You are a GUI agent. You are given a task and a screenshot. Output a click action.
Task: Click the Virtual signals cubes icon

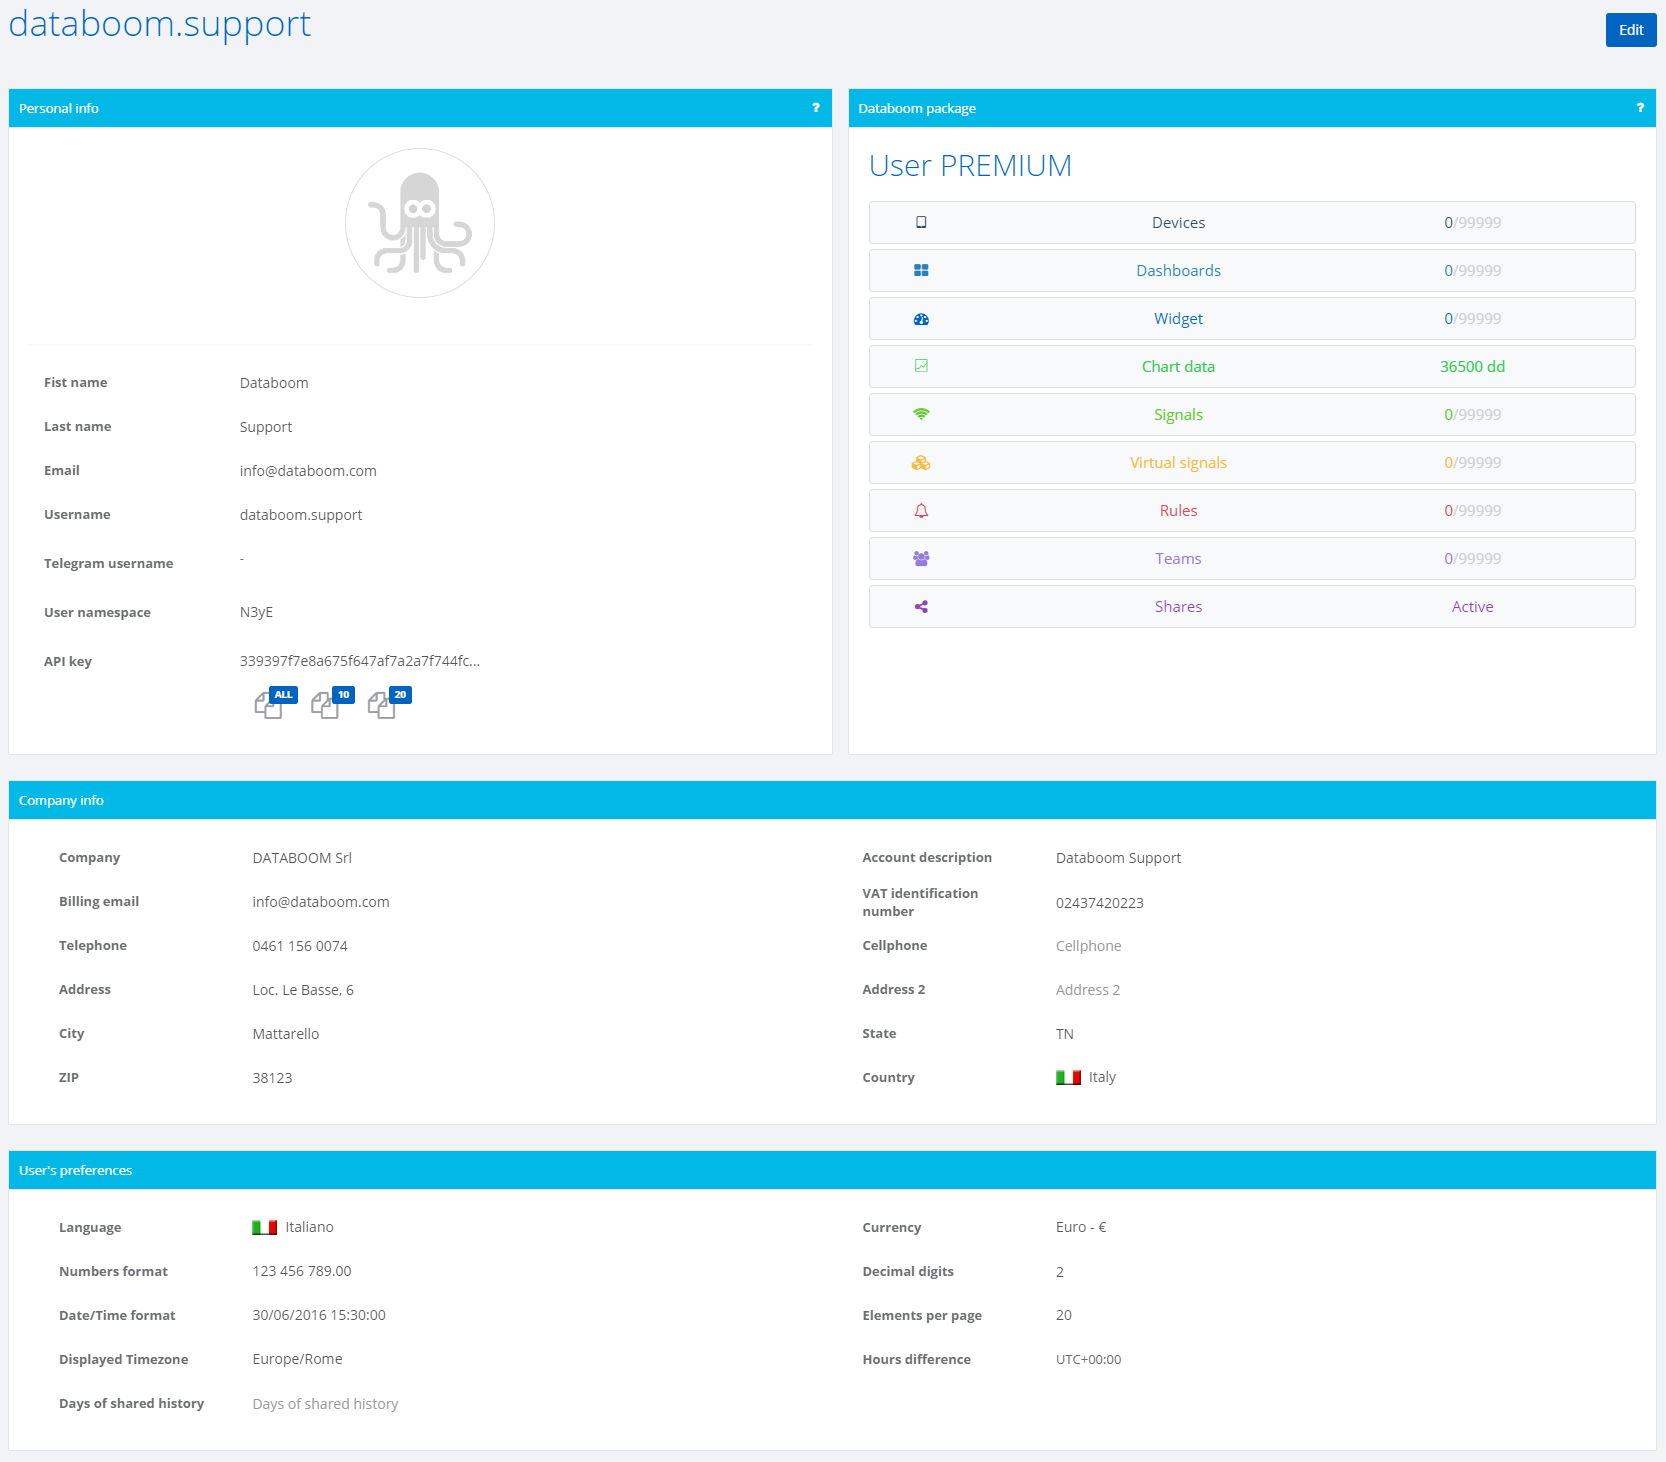coord(921,462)
